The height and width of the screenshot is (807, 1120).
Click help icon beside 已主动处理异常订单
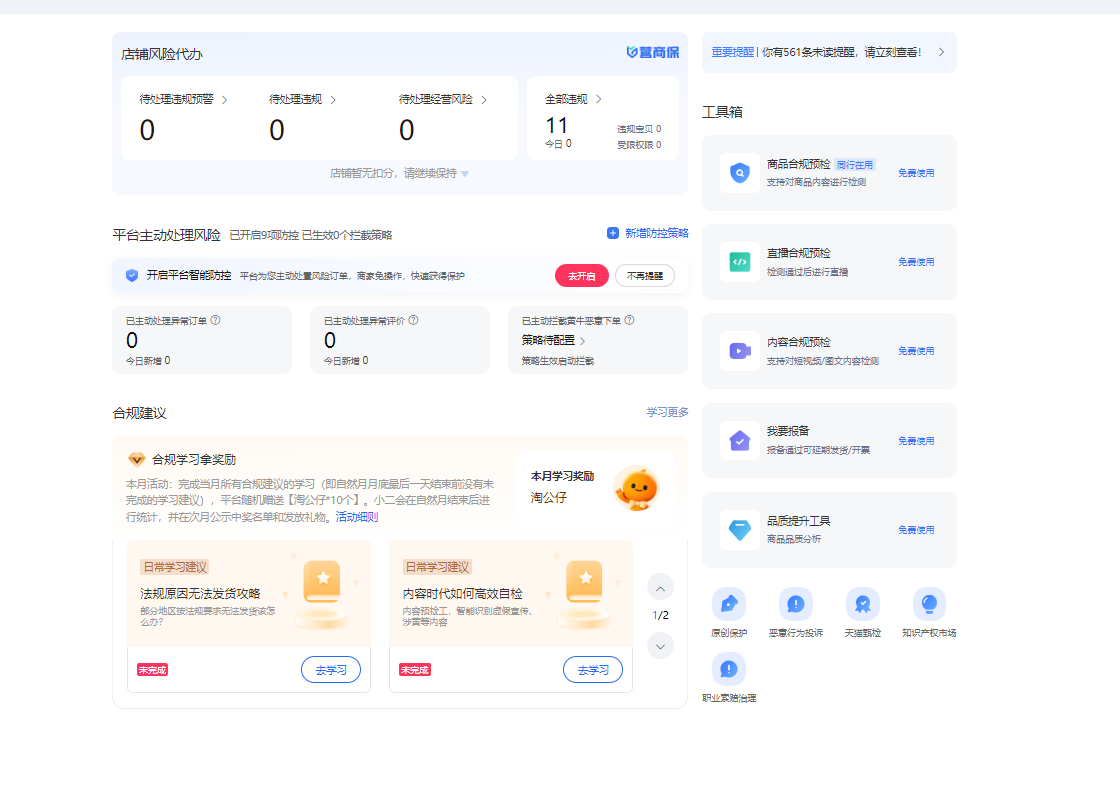[x=216, y=321]
